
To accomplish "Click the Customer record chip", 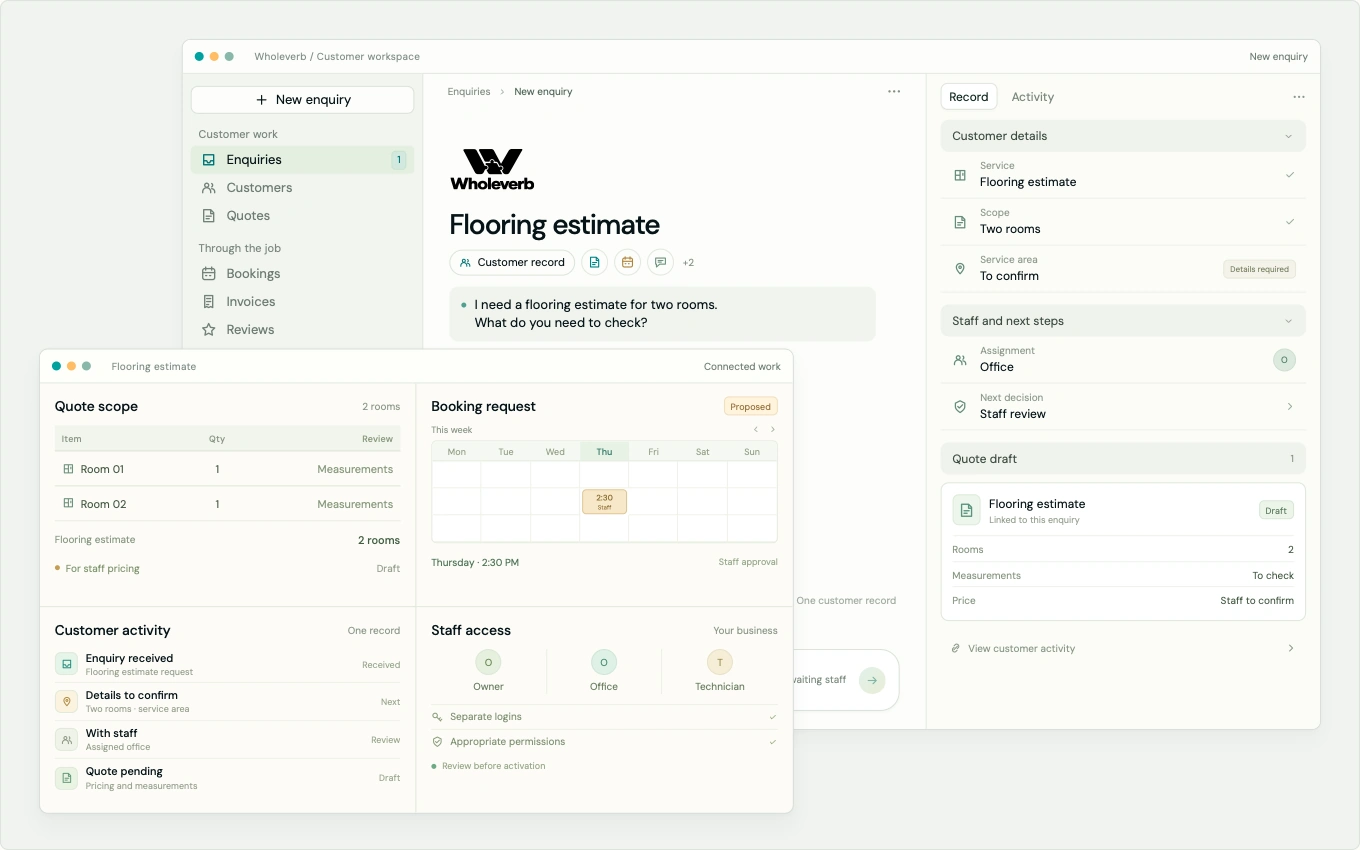I will 512,262.
